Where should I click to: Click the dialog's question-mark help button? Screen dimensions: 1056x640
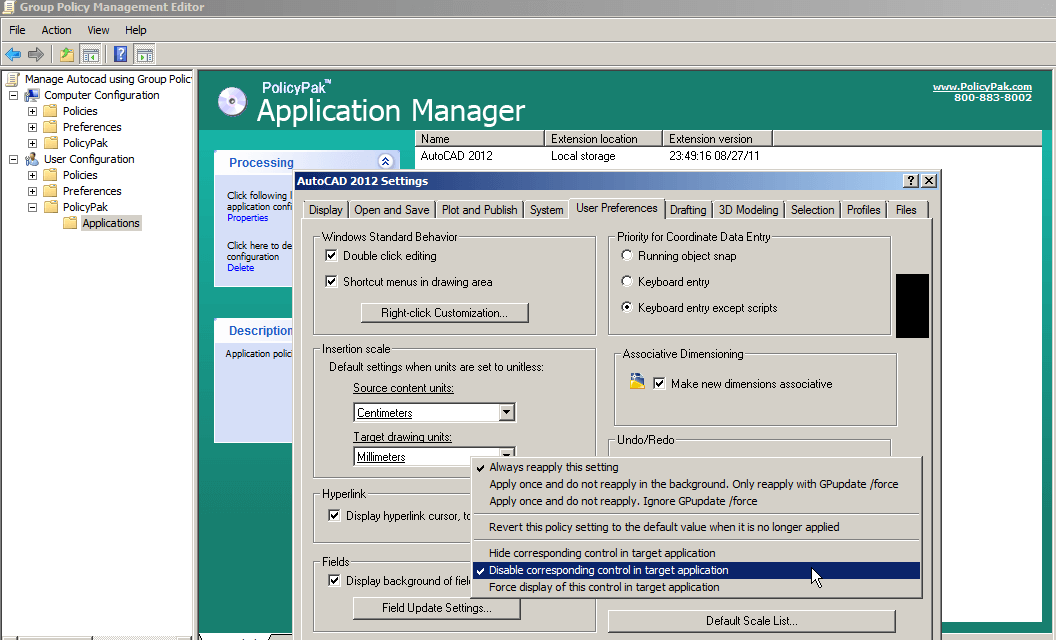(x=911, y=181)
